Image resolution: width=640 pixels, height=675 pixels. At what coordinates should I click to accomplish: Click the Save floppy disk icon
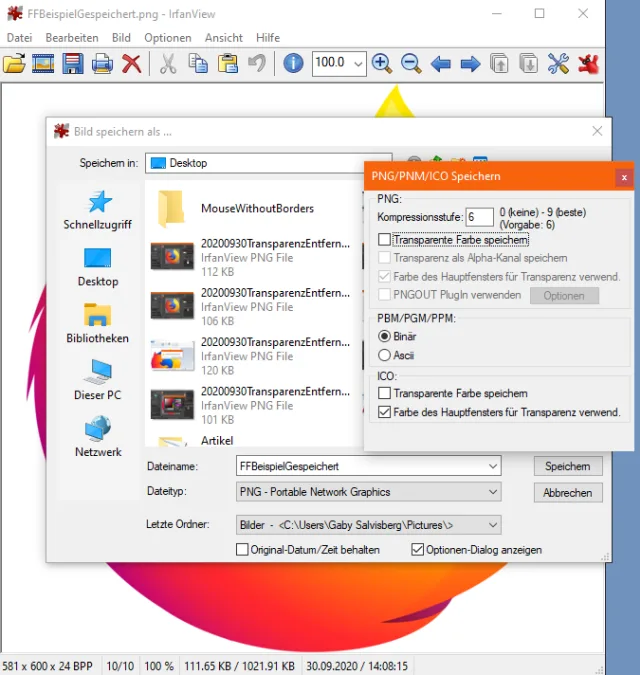[73, 64]
